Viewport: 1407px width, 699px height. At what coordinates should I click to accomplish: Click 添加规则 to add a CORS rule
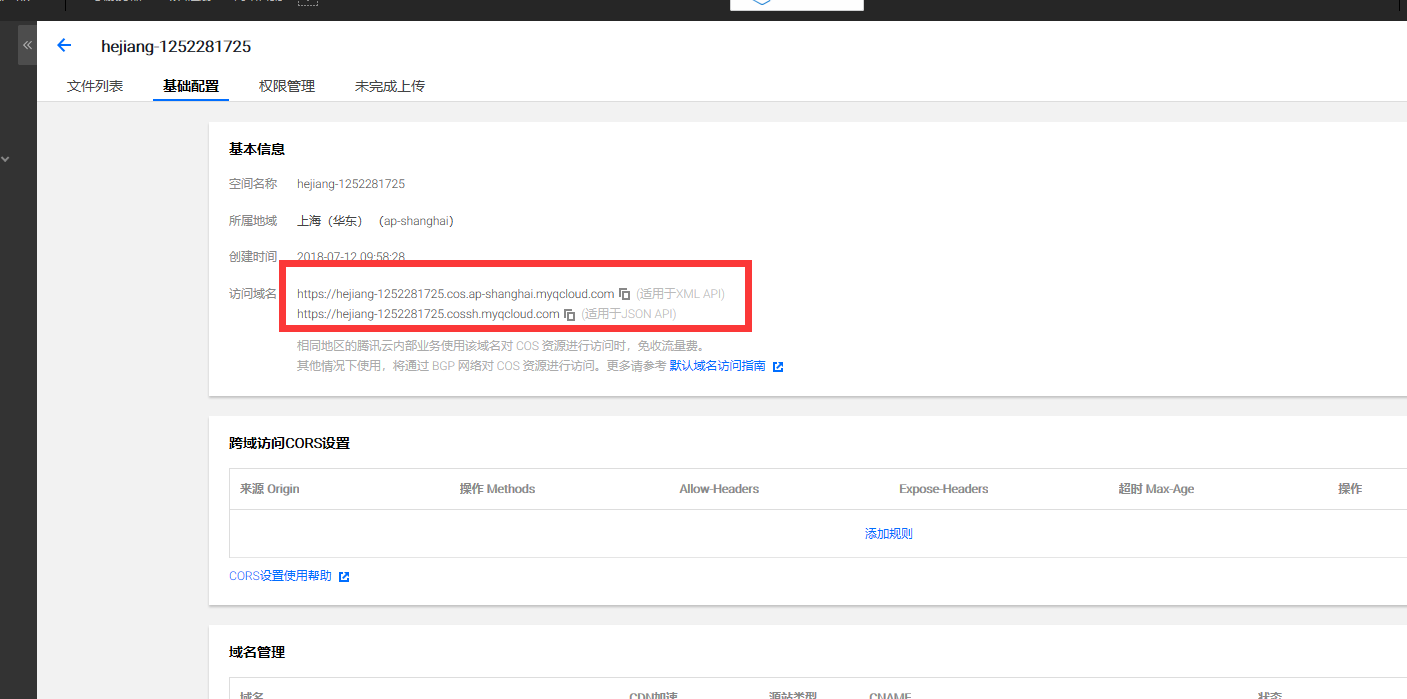pos(888,534)
